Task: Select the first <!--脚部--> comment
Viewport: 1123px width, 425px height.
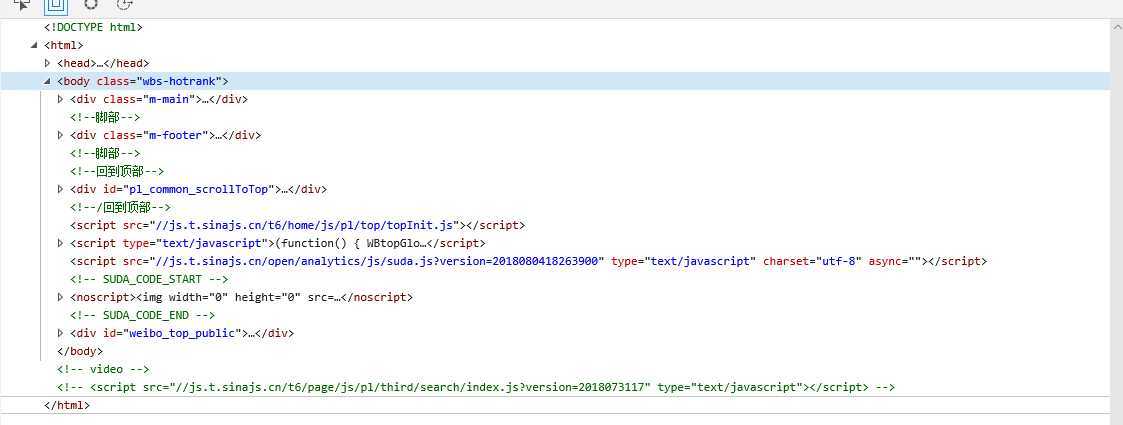Action: 105,117
